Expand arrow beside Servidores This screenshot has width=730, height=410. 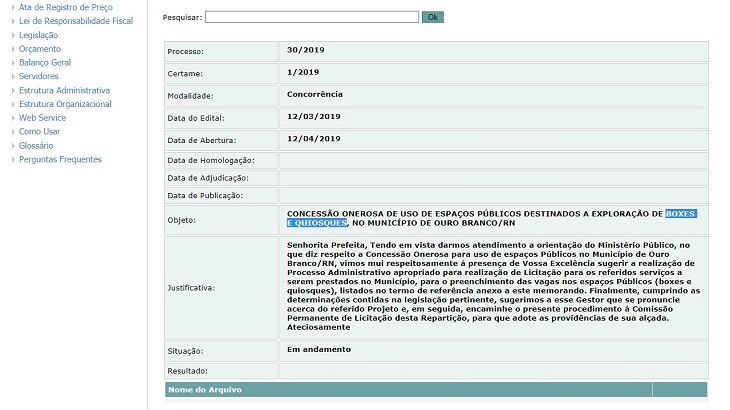[13, 76]
